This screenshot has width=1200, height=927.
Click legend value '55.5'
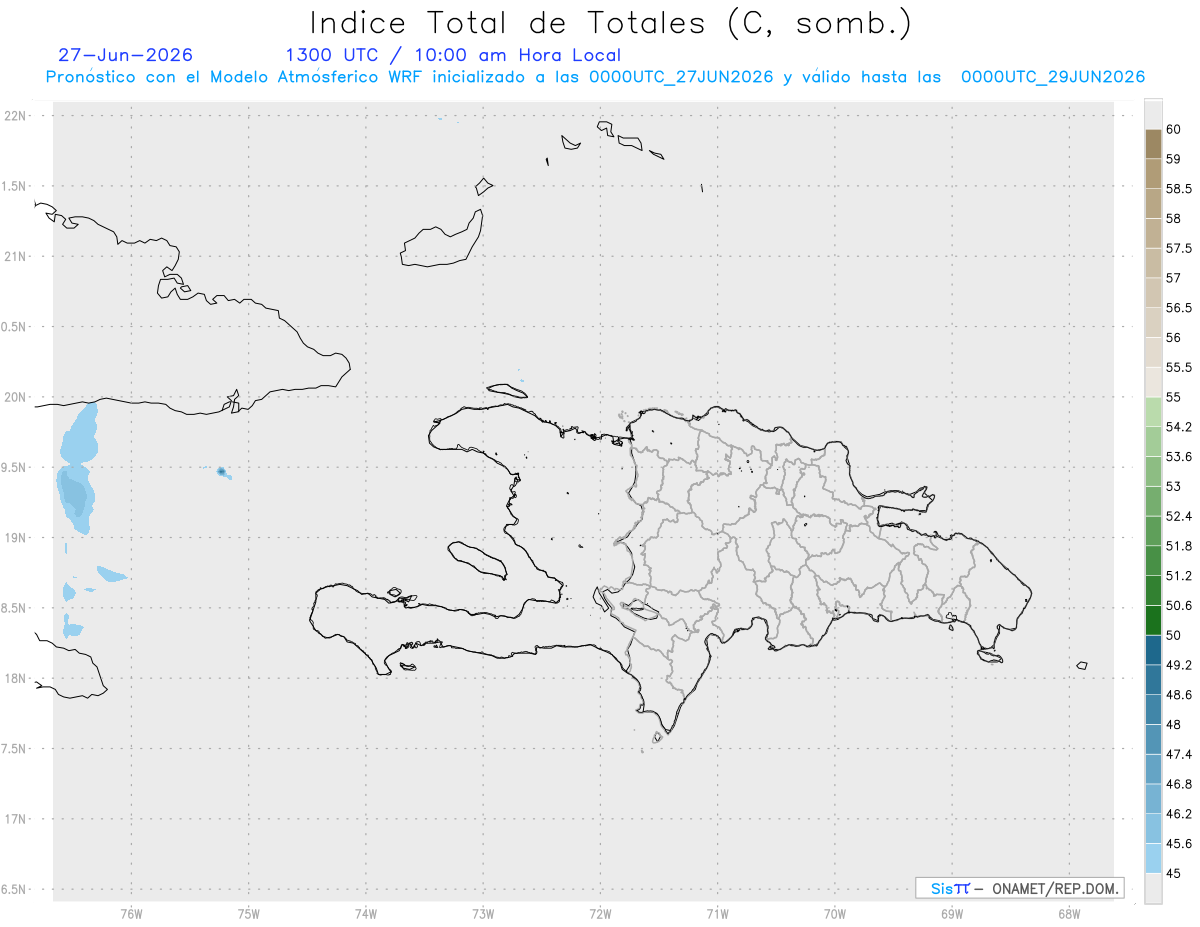tap(1177, 368)
